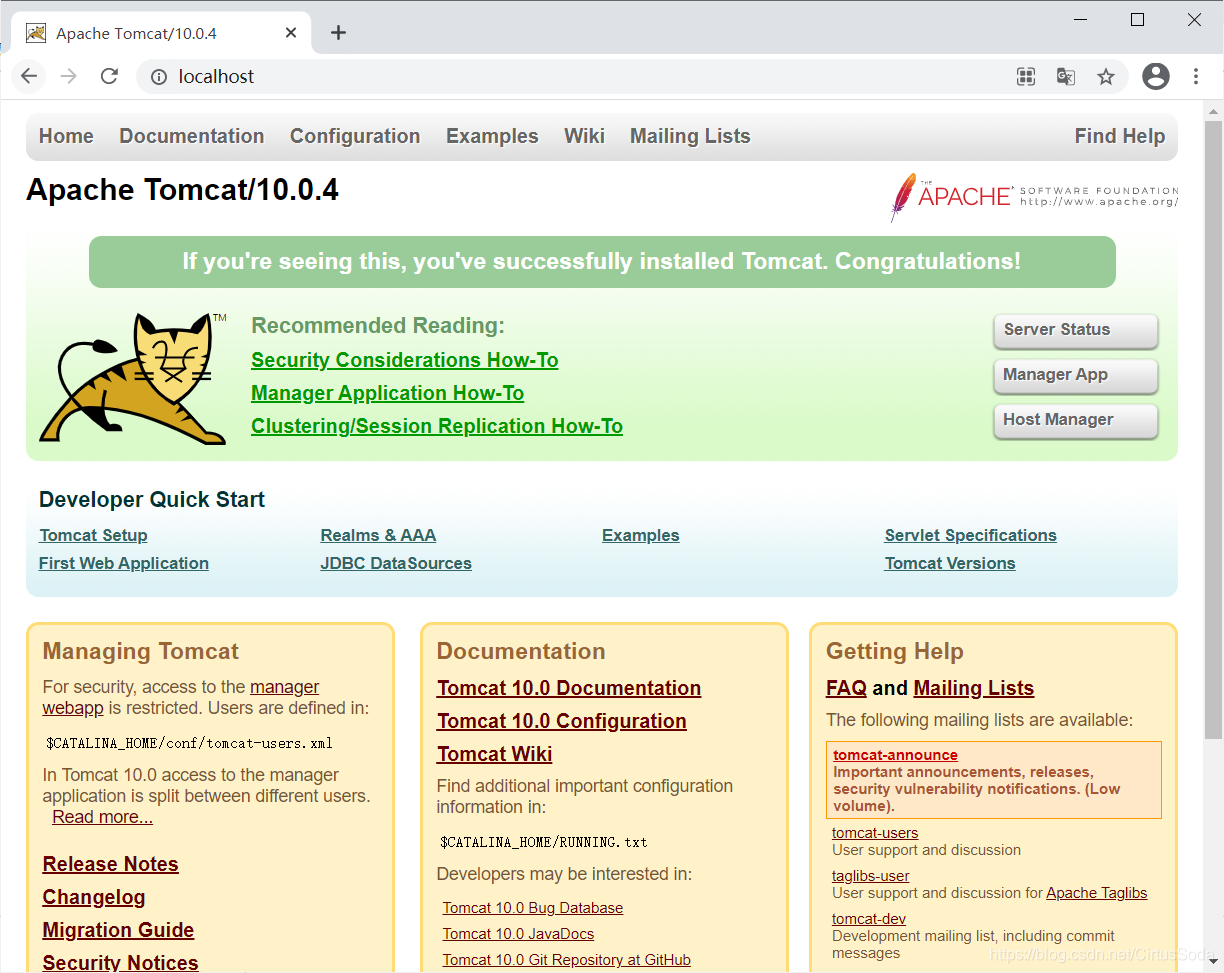Open Examples in the top nav bar
This screenshot has height=973, width=1224.
[492, 136]
